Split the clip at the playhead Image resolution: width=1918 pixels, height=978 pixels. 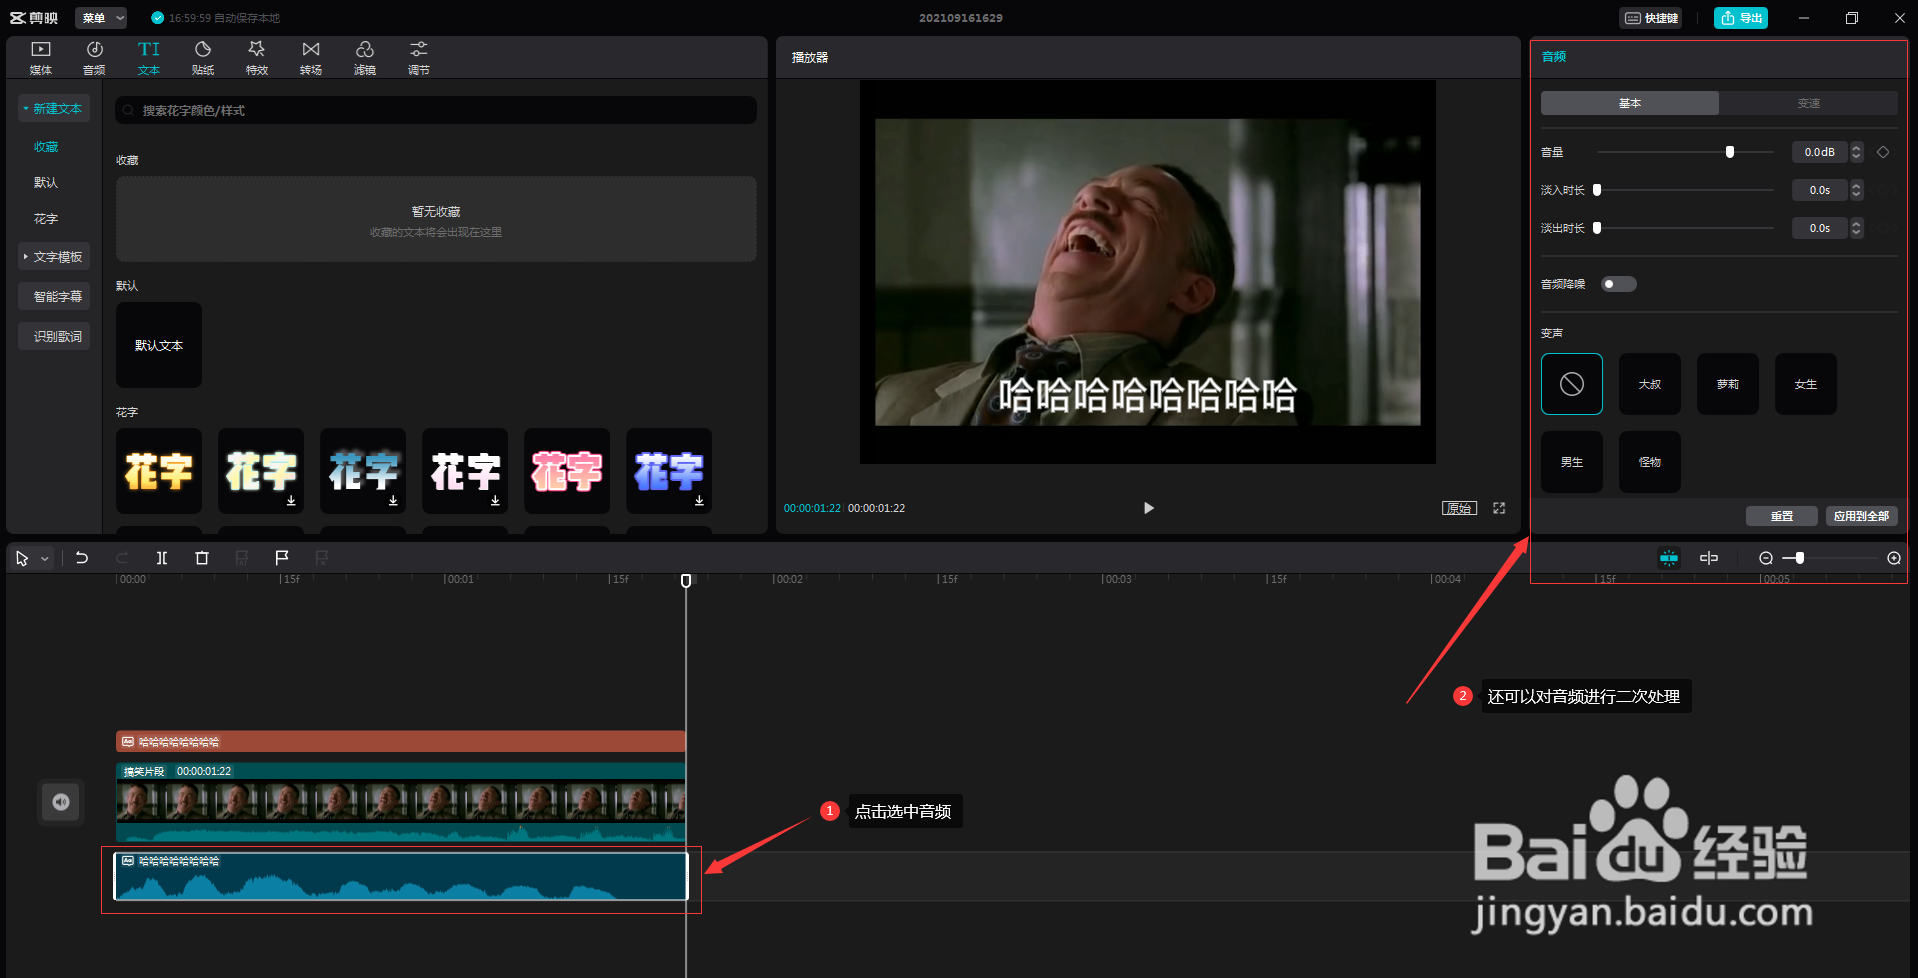click(162, 558)
